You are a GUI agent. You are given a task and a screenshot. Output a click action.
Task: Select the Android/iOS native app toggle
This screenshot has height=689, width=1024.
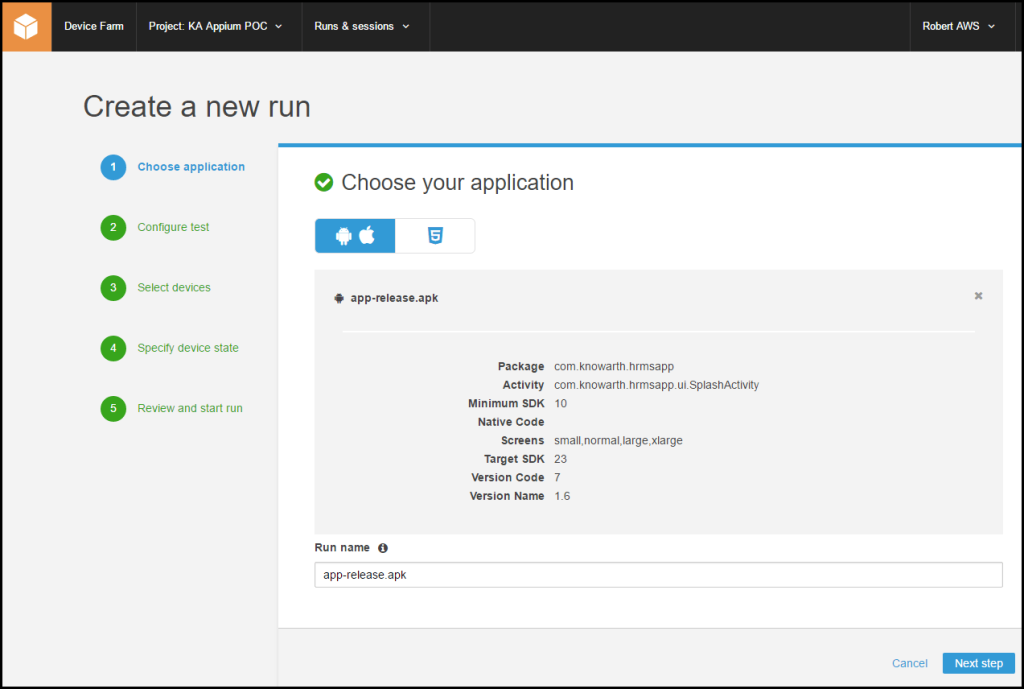click(355, 236)
